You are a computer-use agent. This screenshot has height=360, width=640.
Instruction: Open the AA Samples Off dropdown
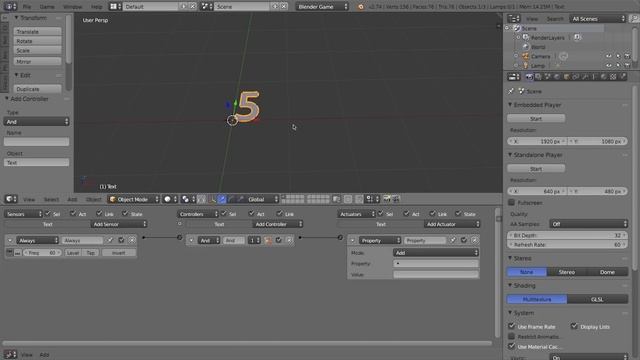coord(588,224)
